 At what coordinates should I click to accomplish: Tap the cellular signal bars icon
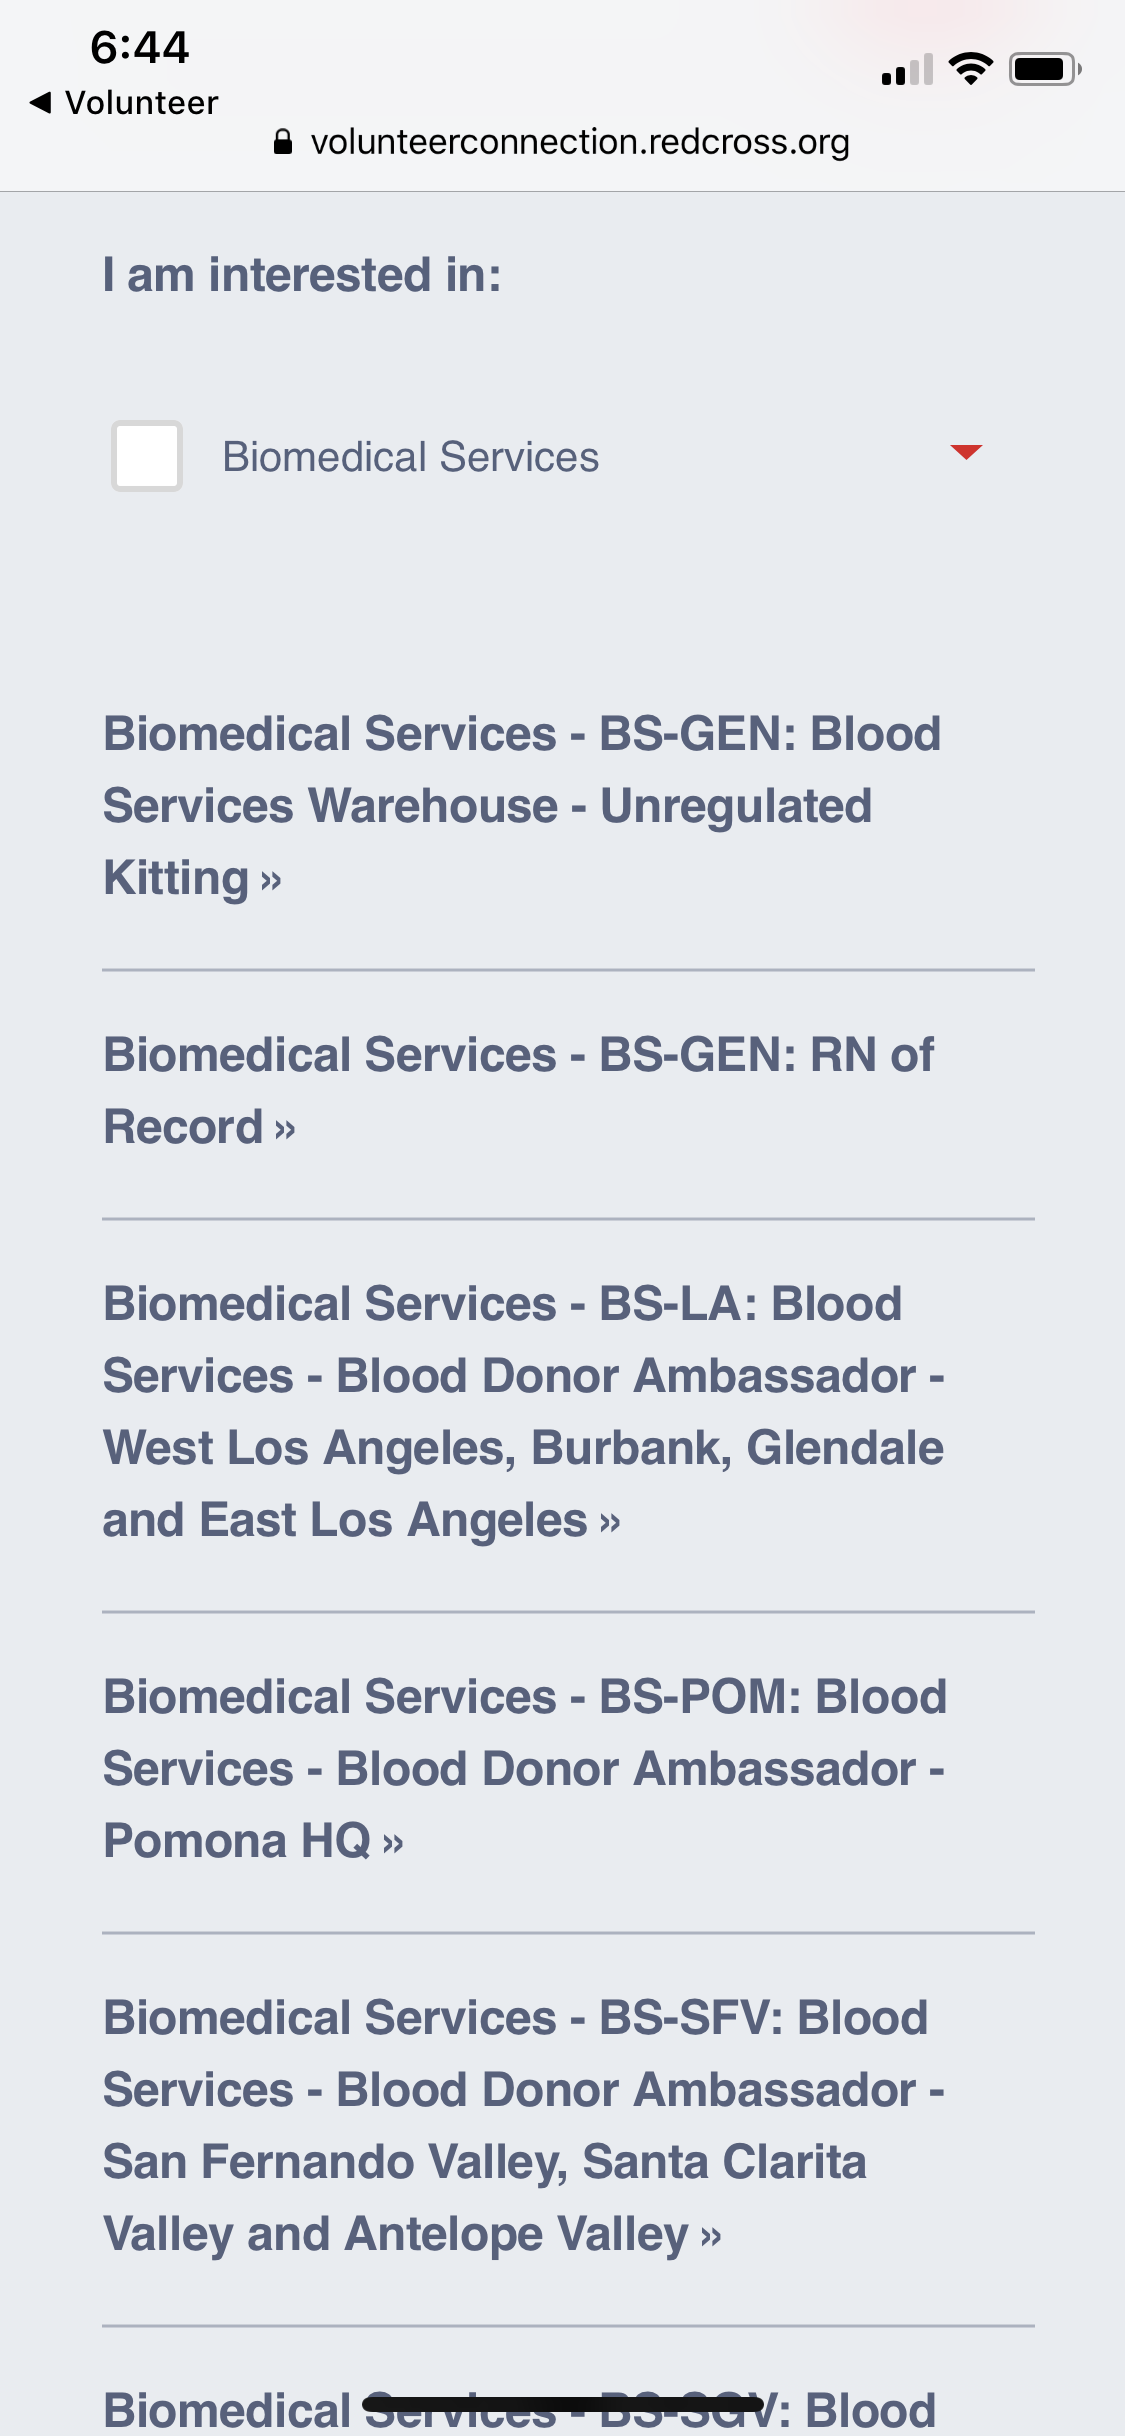click(x=907, y=70)
